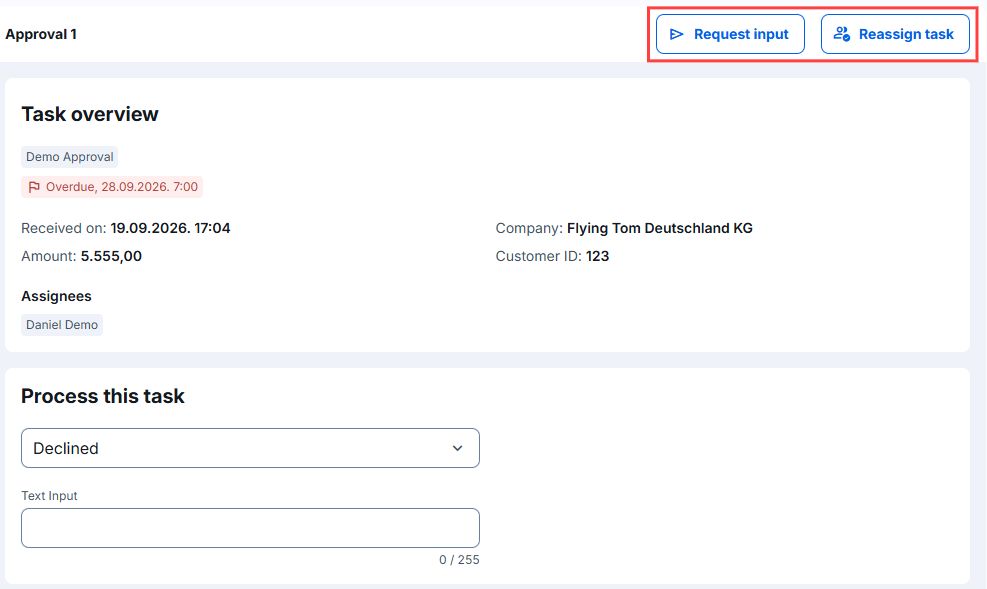Viewport: 987px width, 589px height.
Task: Click the overdue flag icon
Action: coord(34,187)
